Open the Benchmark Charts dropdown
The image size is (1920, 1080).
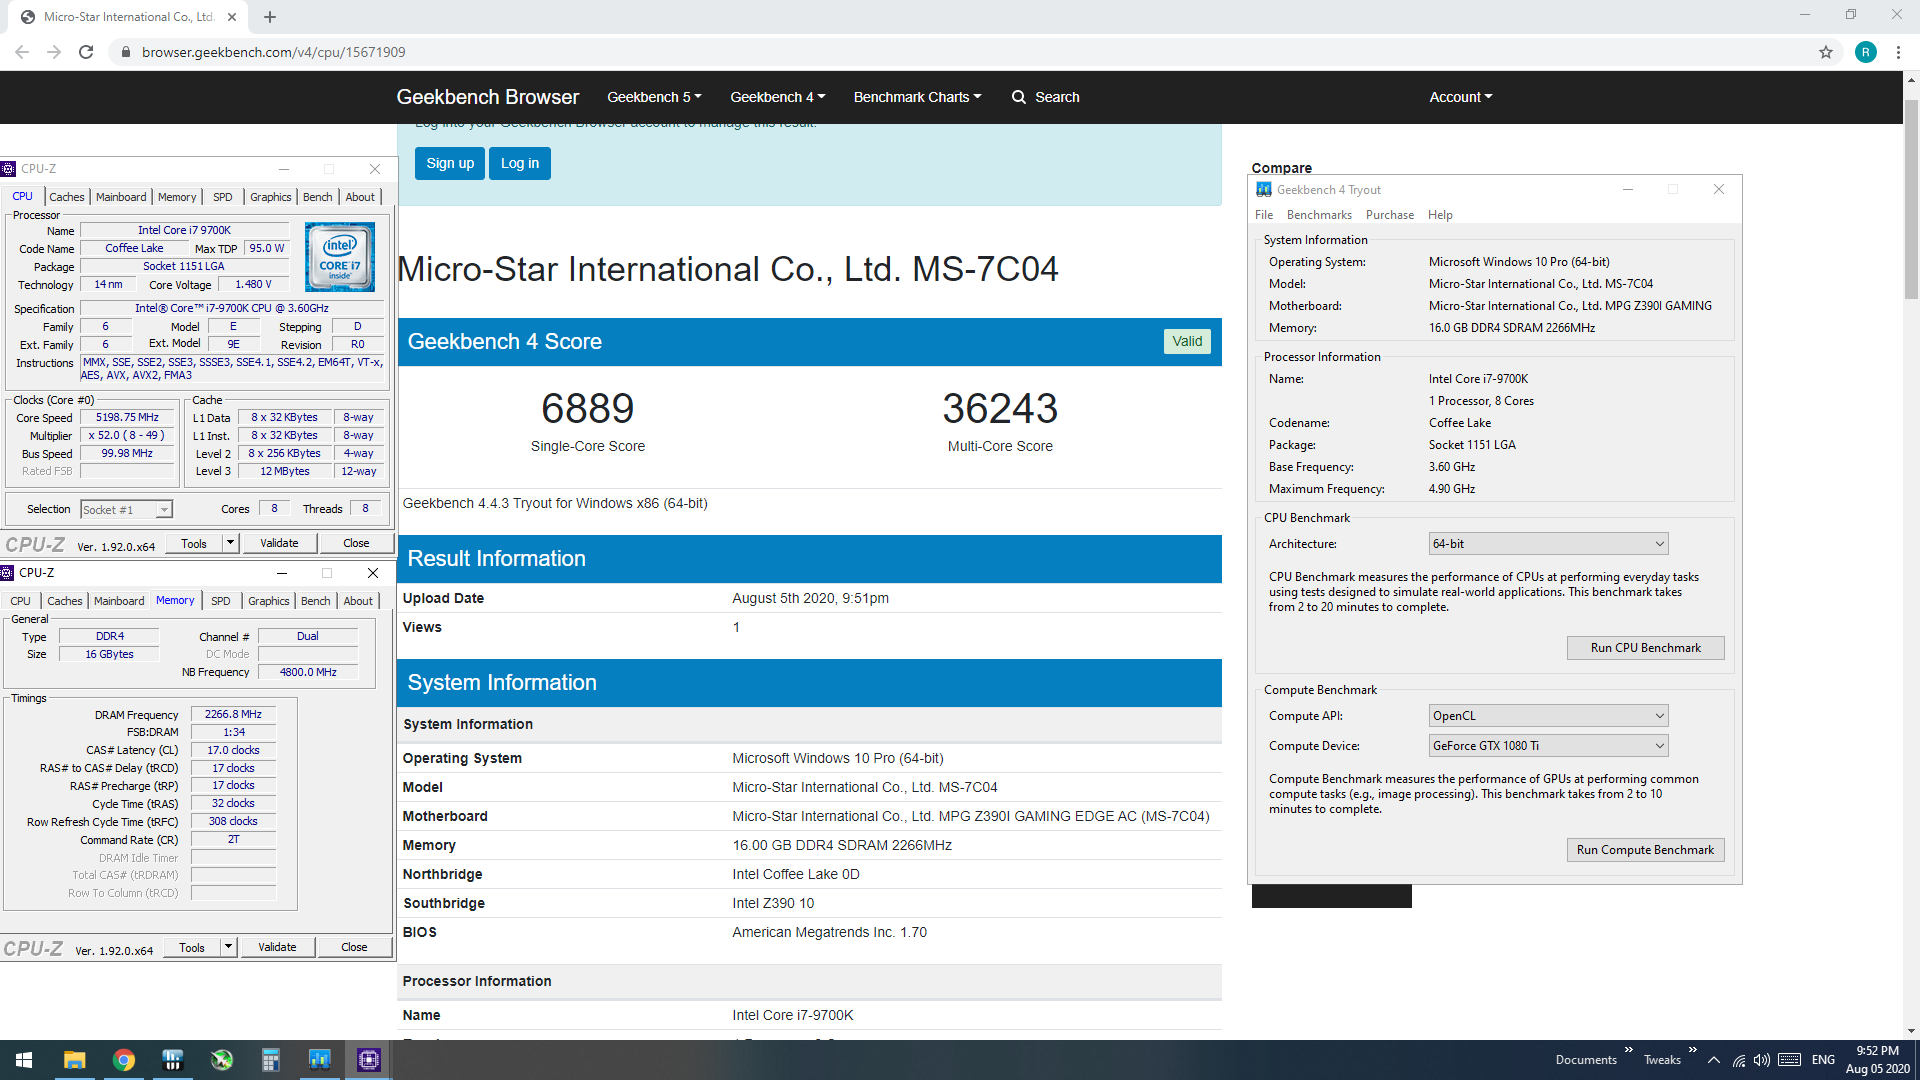click(x=917, y=97)
